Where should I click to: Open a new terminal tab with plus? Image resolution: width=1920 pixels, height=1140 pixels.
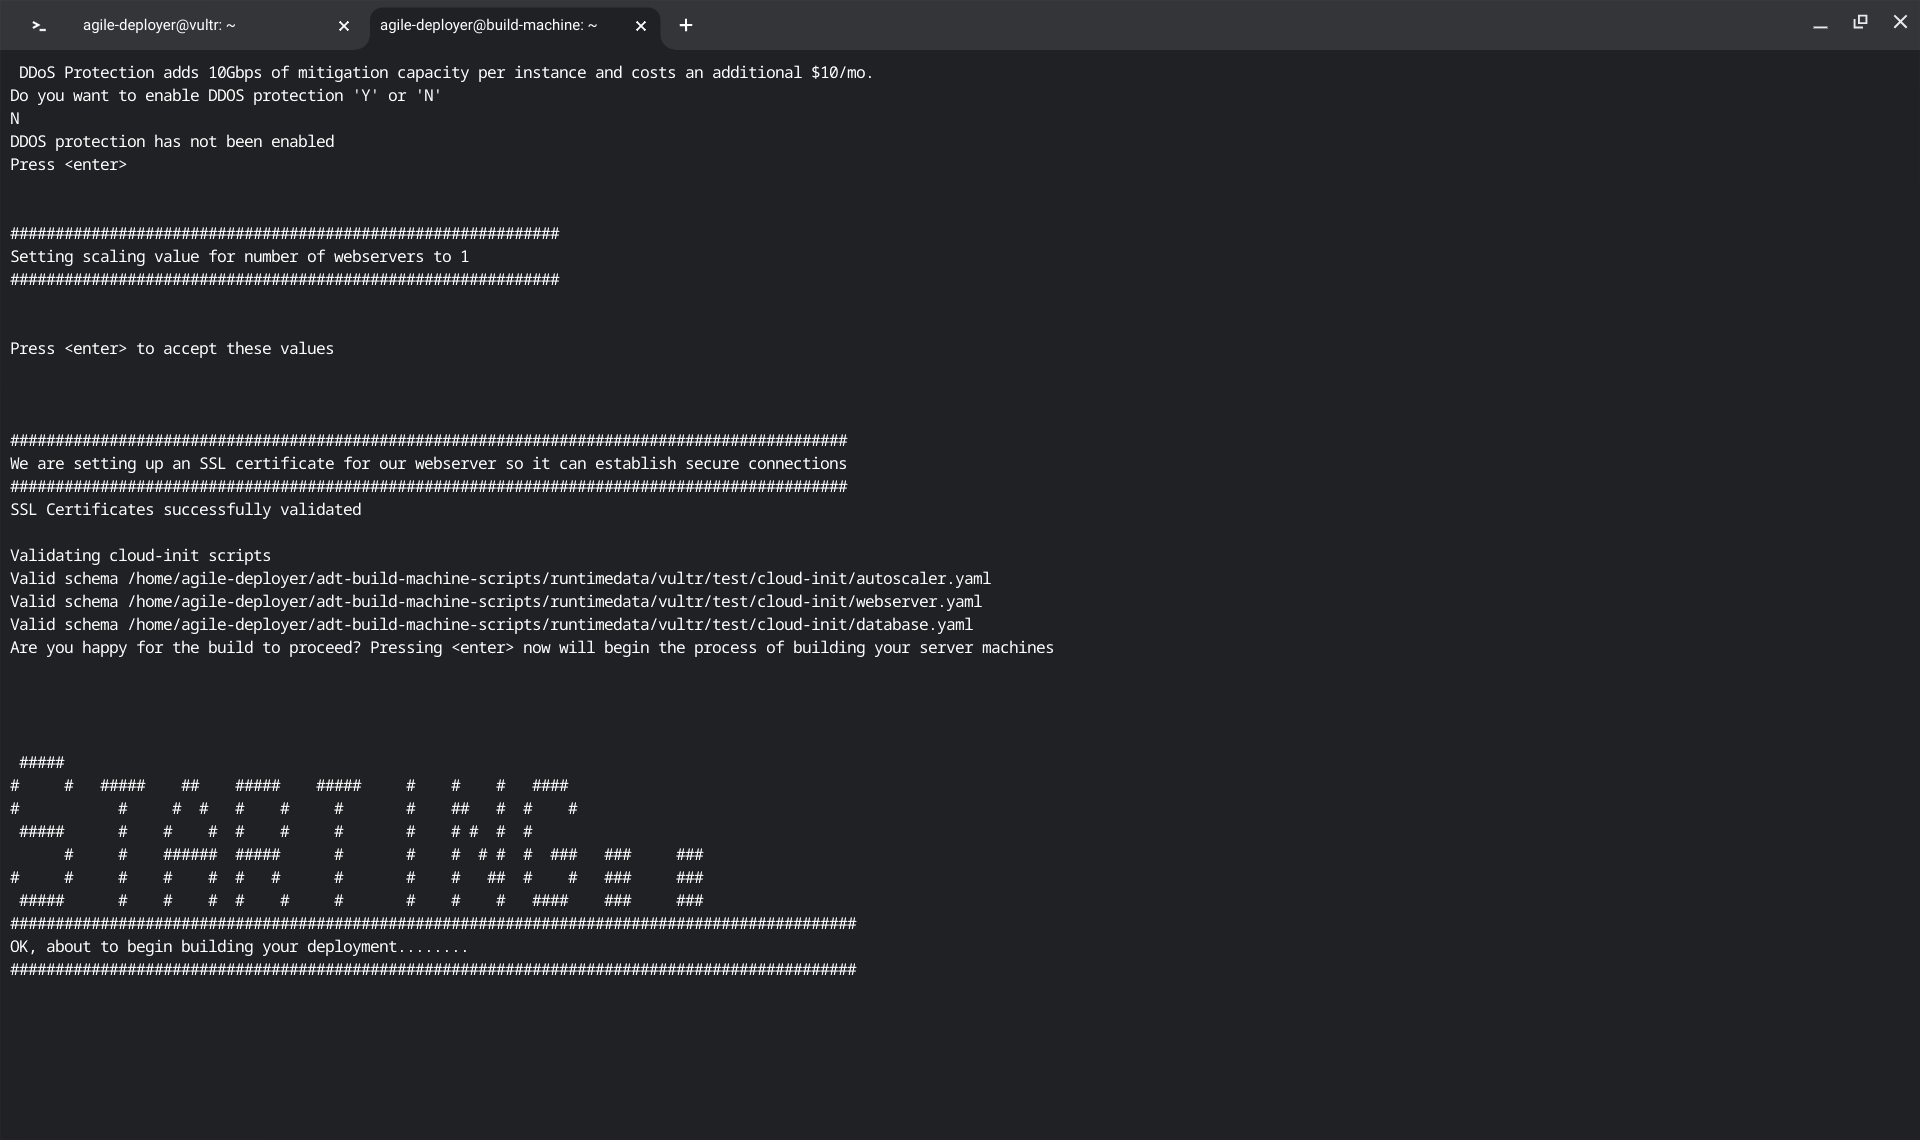click(x=685, y=26)
